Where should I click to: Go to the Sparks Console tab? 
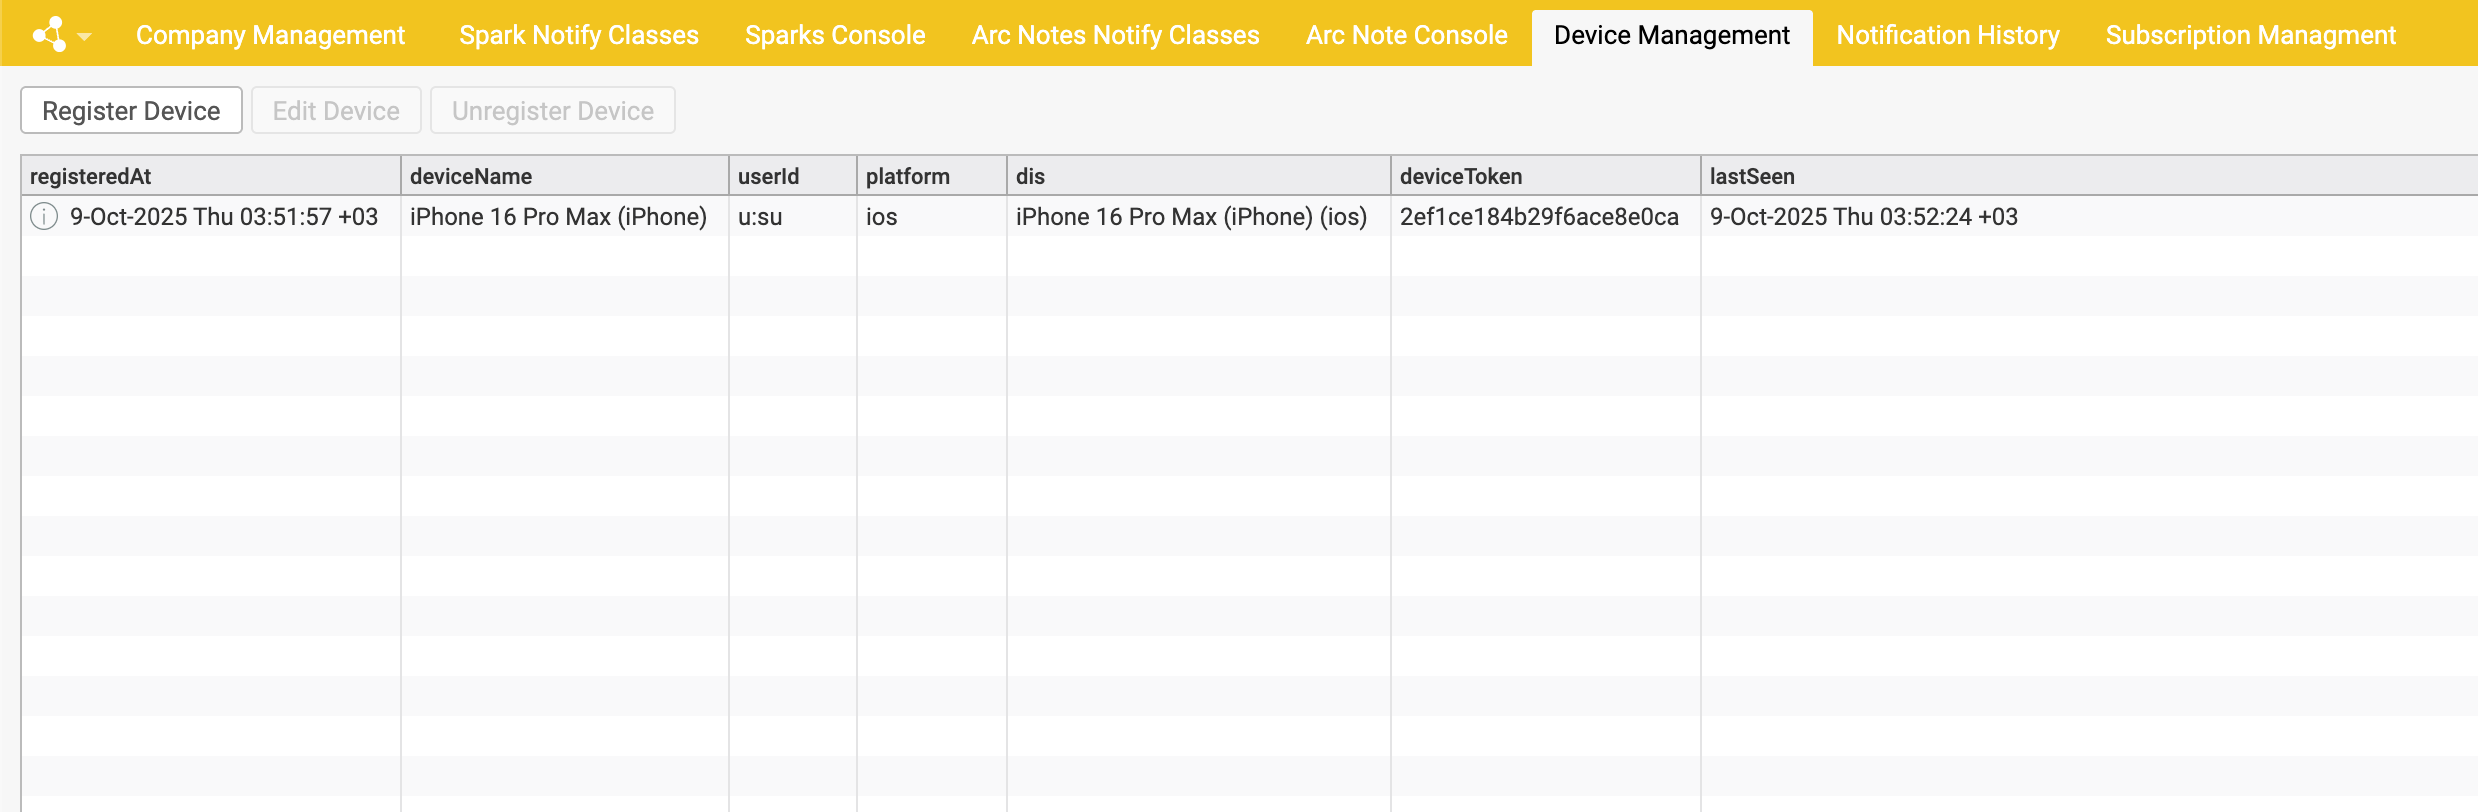point(835,35)
